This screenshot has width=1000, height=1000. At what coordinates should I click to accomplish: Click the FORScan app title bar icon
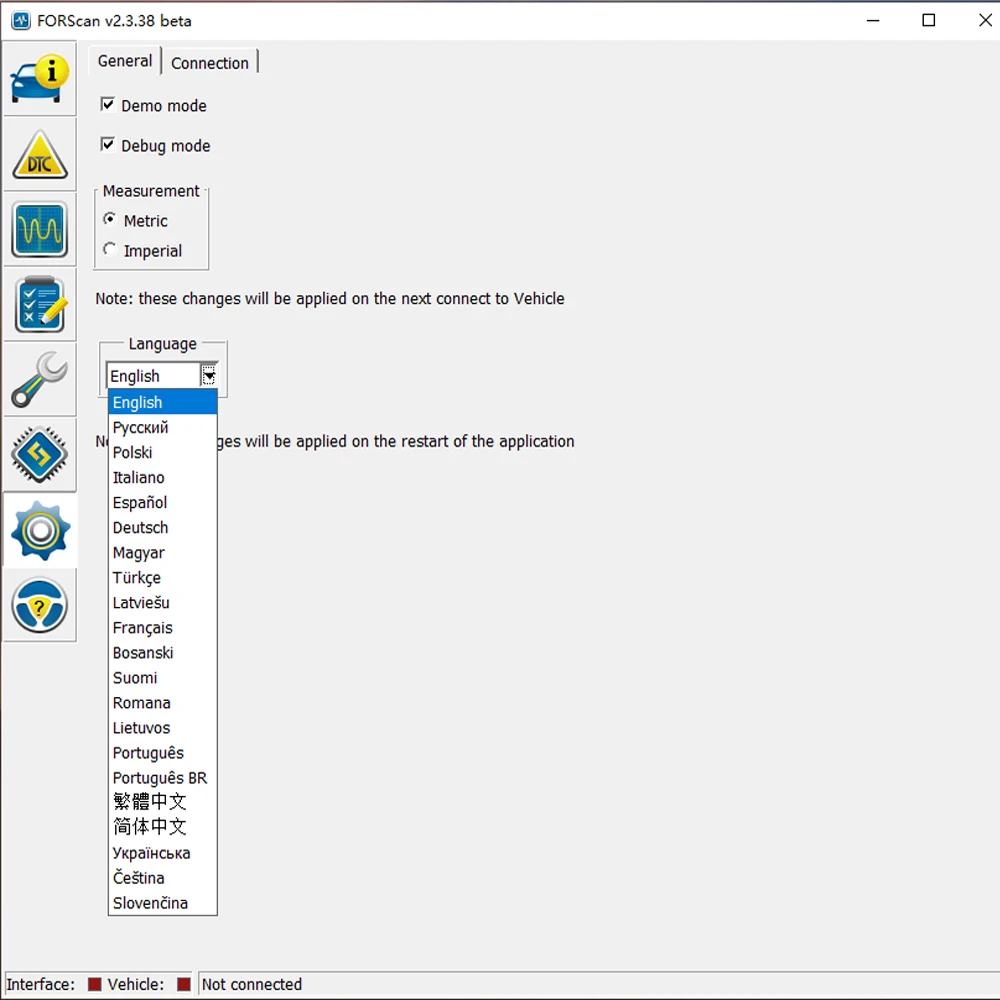tap(21, 20)
